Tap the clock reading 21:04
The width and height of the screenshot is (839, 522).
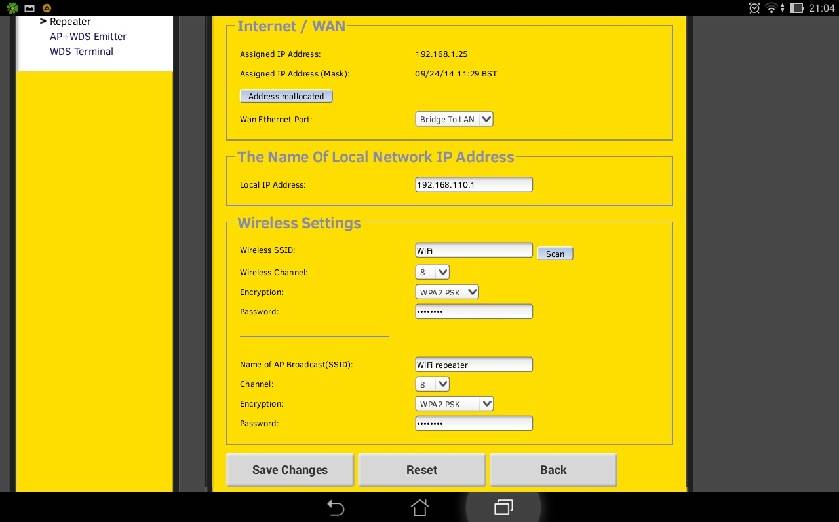click(821, 8)
